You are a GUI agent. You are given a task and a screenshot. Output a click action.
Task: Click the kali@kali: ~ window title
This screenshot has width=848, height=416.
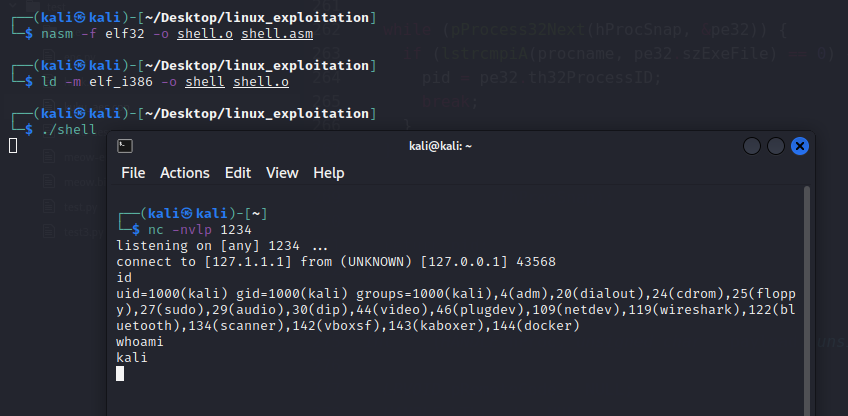440,146
